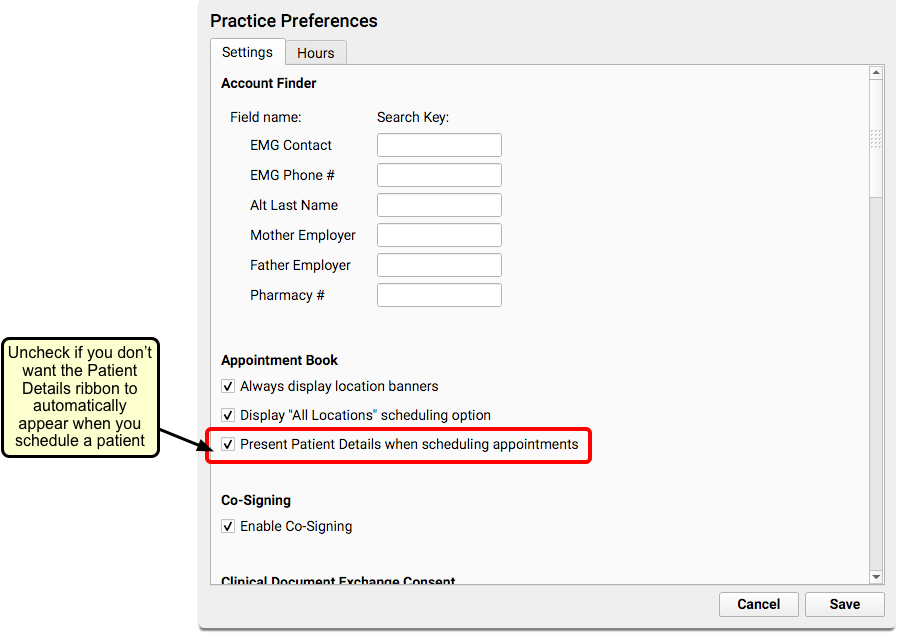The width and height of the screenshot is (899, 635).
Task: Disable the Enable Co-Signing checkbox
Action: (x=228, y=526)
